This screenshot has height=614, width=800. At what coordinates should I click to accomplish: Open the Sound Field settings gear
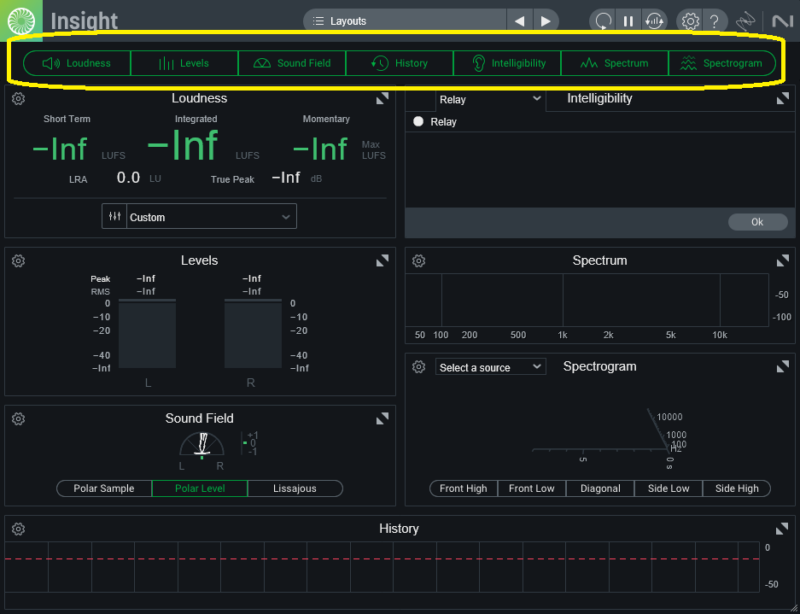[18, 419]
